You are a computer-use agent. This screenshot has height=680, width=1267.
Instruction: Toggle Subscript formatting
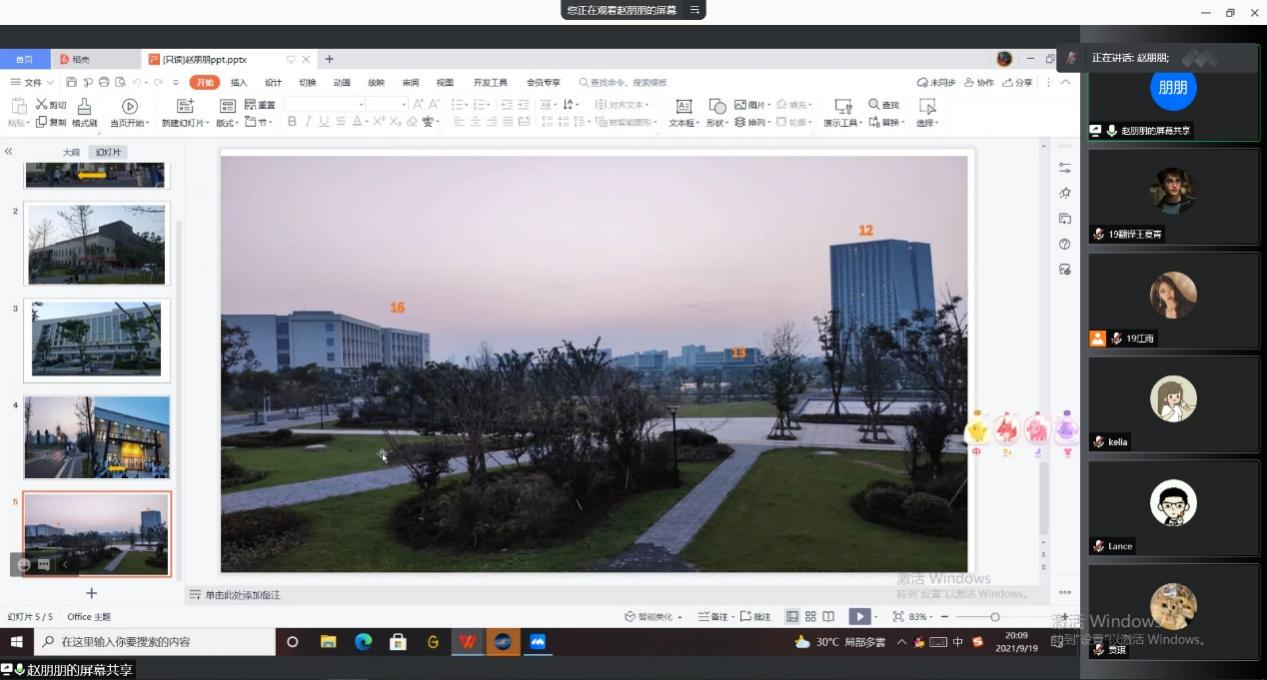pyautogui.click(x=396, y=122)
